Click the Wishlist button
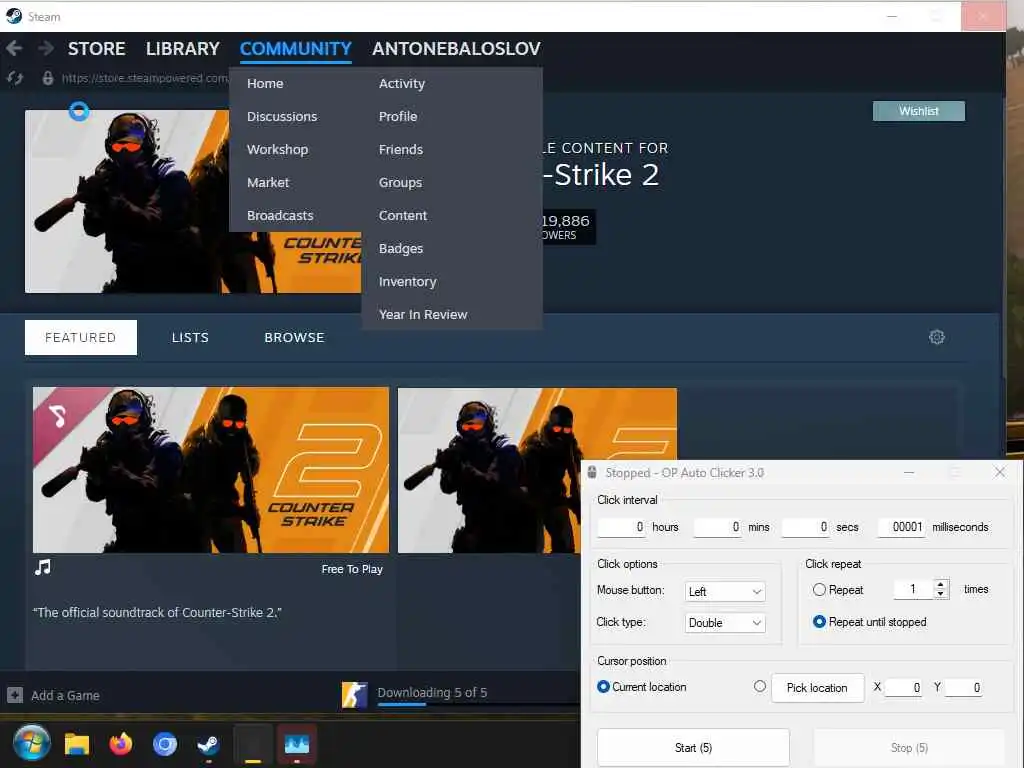The height and width of the screenshot is (768, 1024). tap(919, 111)
